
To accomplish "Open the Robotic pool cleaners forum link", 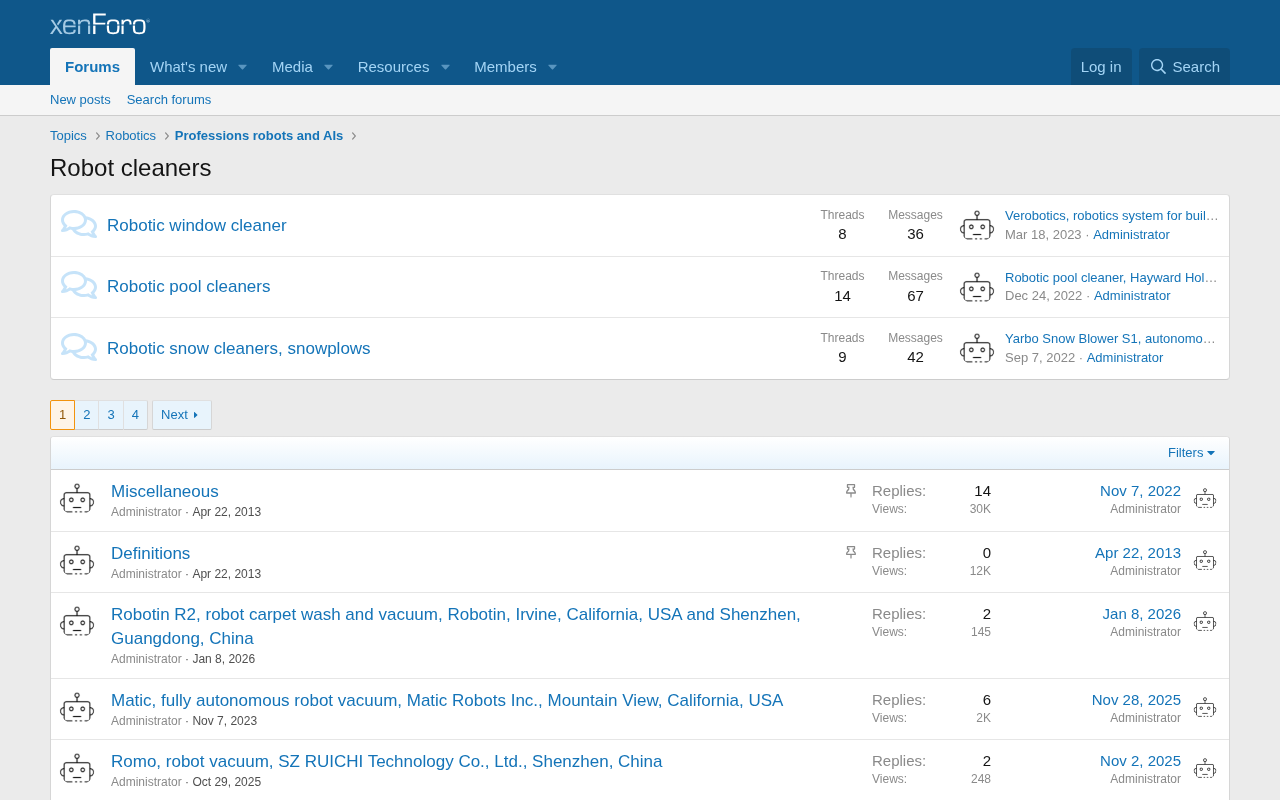I will click(189, 287).
